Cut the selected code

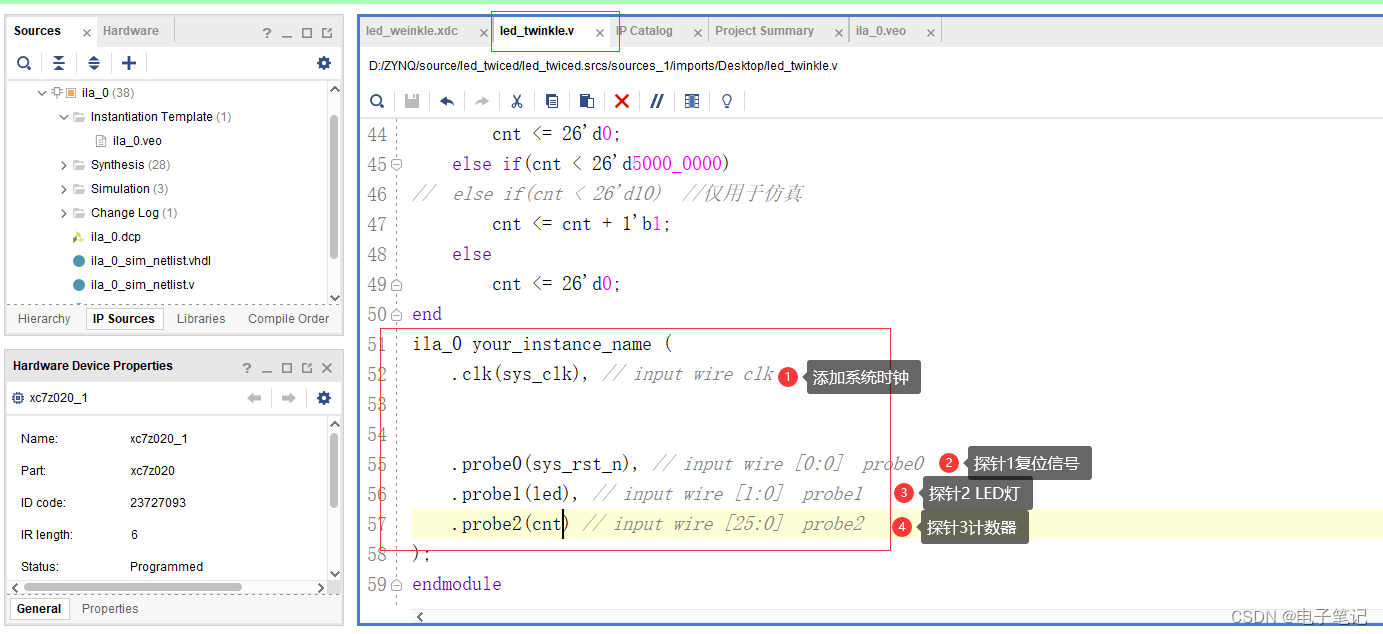tap(517, 101)
